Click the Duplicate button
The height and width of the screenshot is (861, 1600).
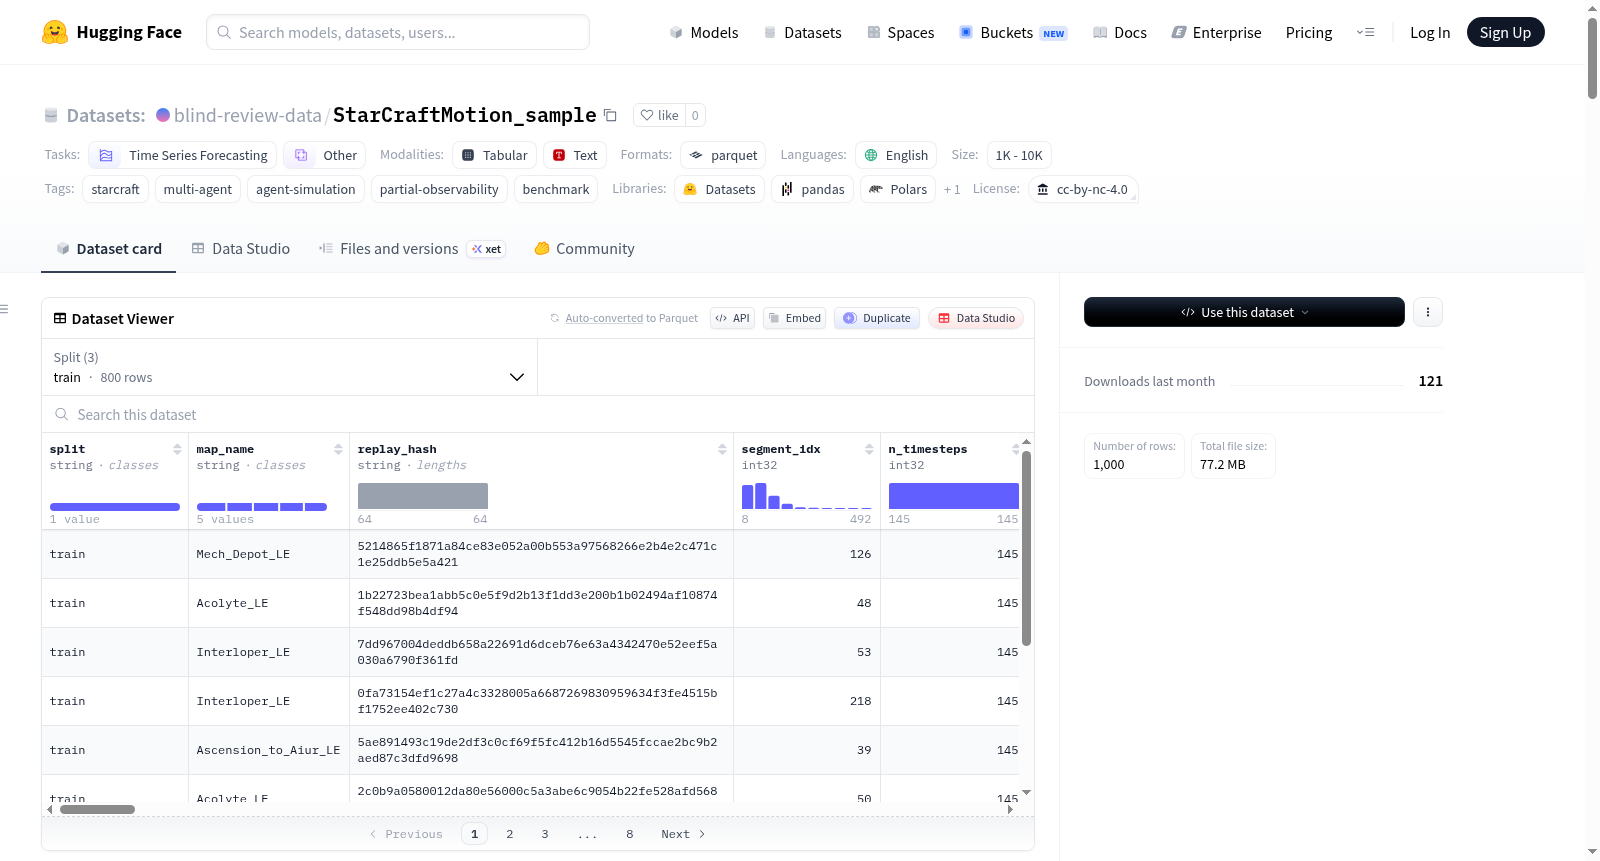pos(877,318)
